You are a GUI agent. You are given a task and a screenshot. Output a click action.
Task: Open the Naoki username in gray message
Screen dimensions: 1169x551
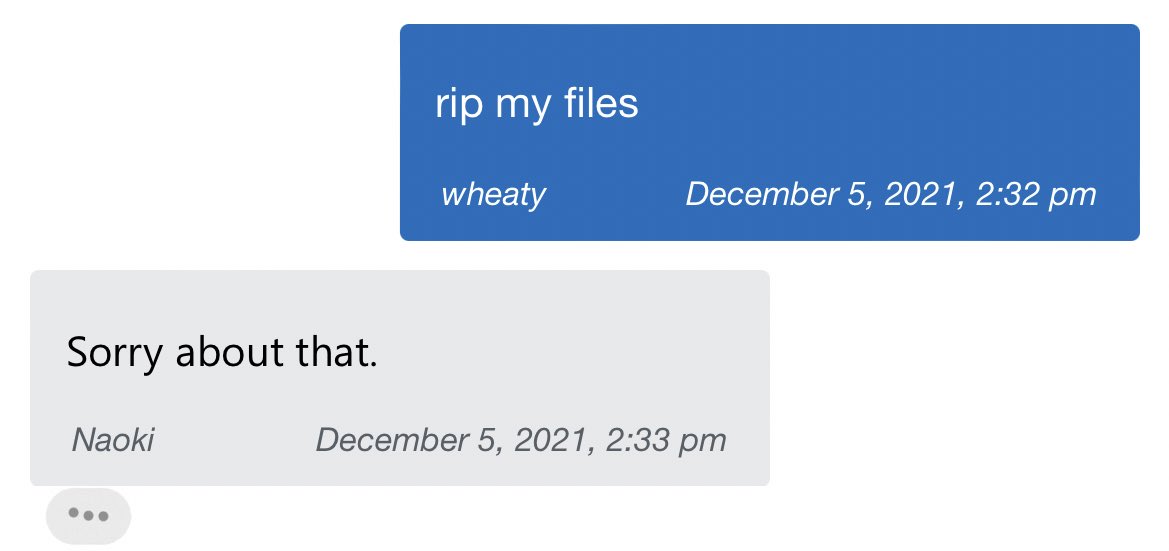point(113,440)
